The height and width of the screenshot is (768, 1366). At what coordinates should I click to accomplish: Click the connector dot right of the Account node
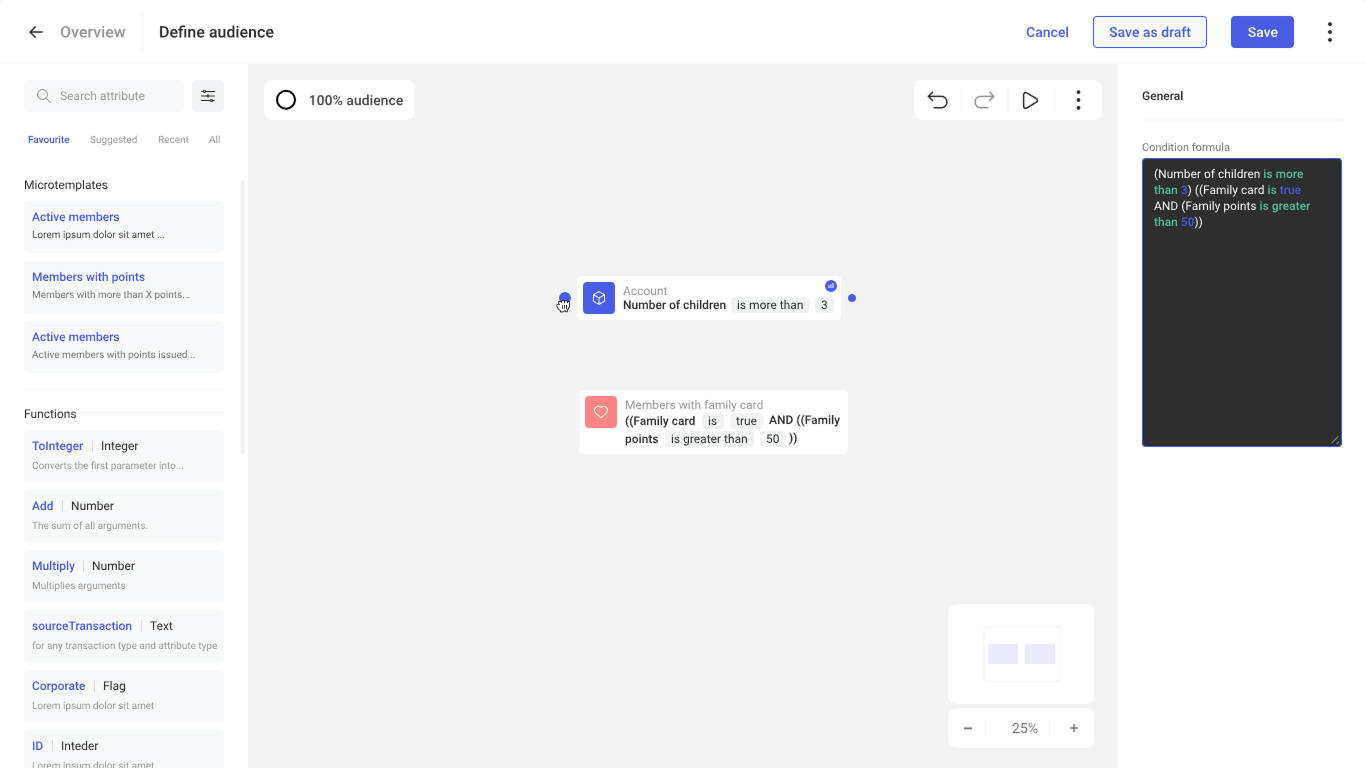point(852,297)
